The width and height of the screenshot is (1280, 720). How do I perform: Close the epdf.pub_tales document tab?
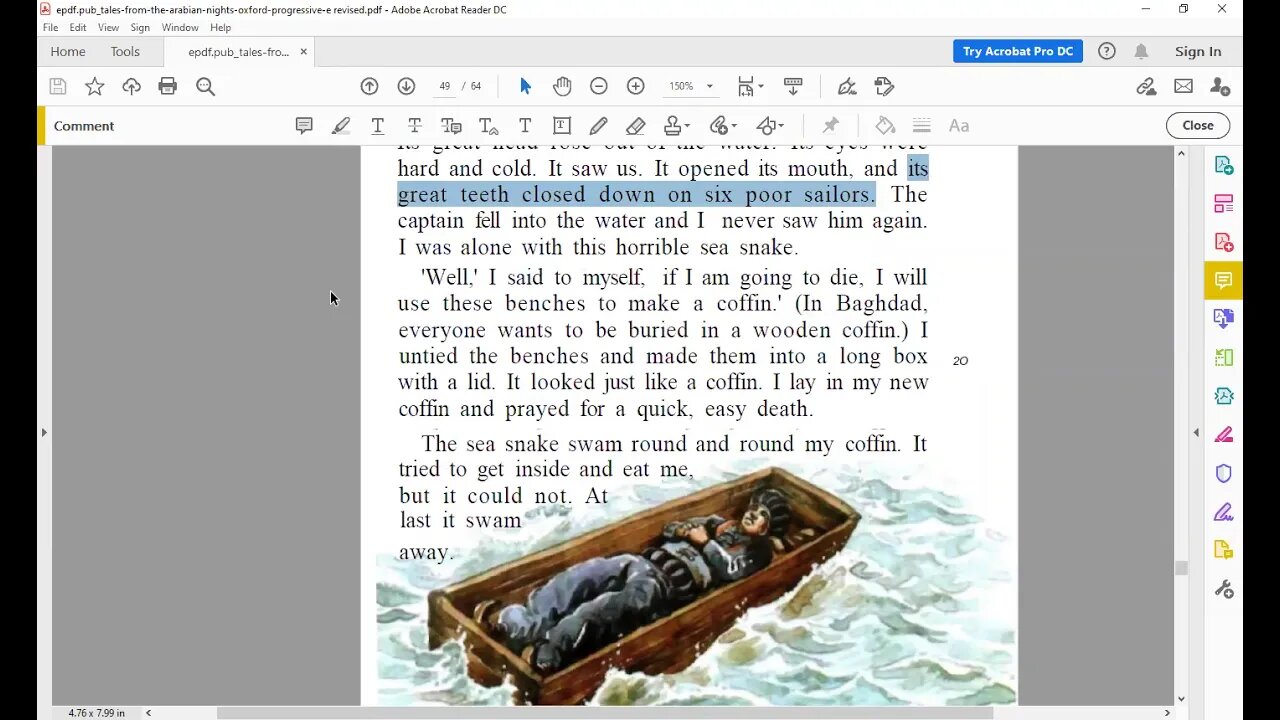coord(304,52)
